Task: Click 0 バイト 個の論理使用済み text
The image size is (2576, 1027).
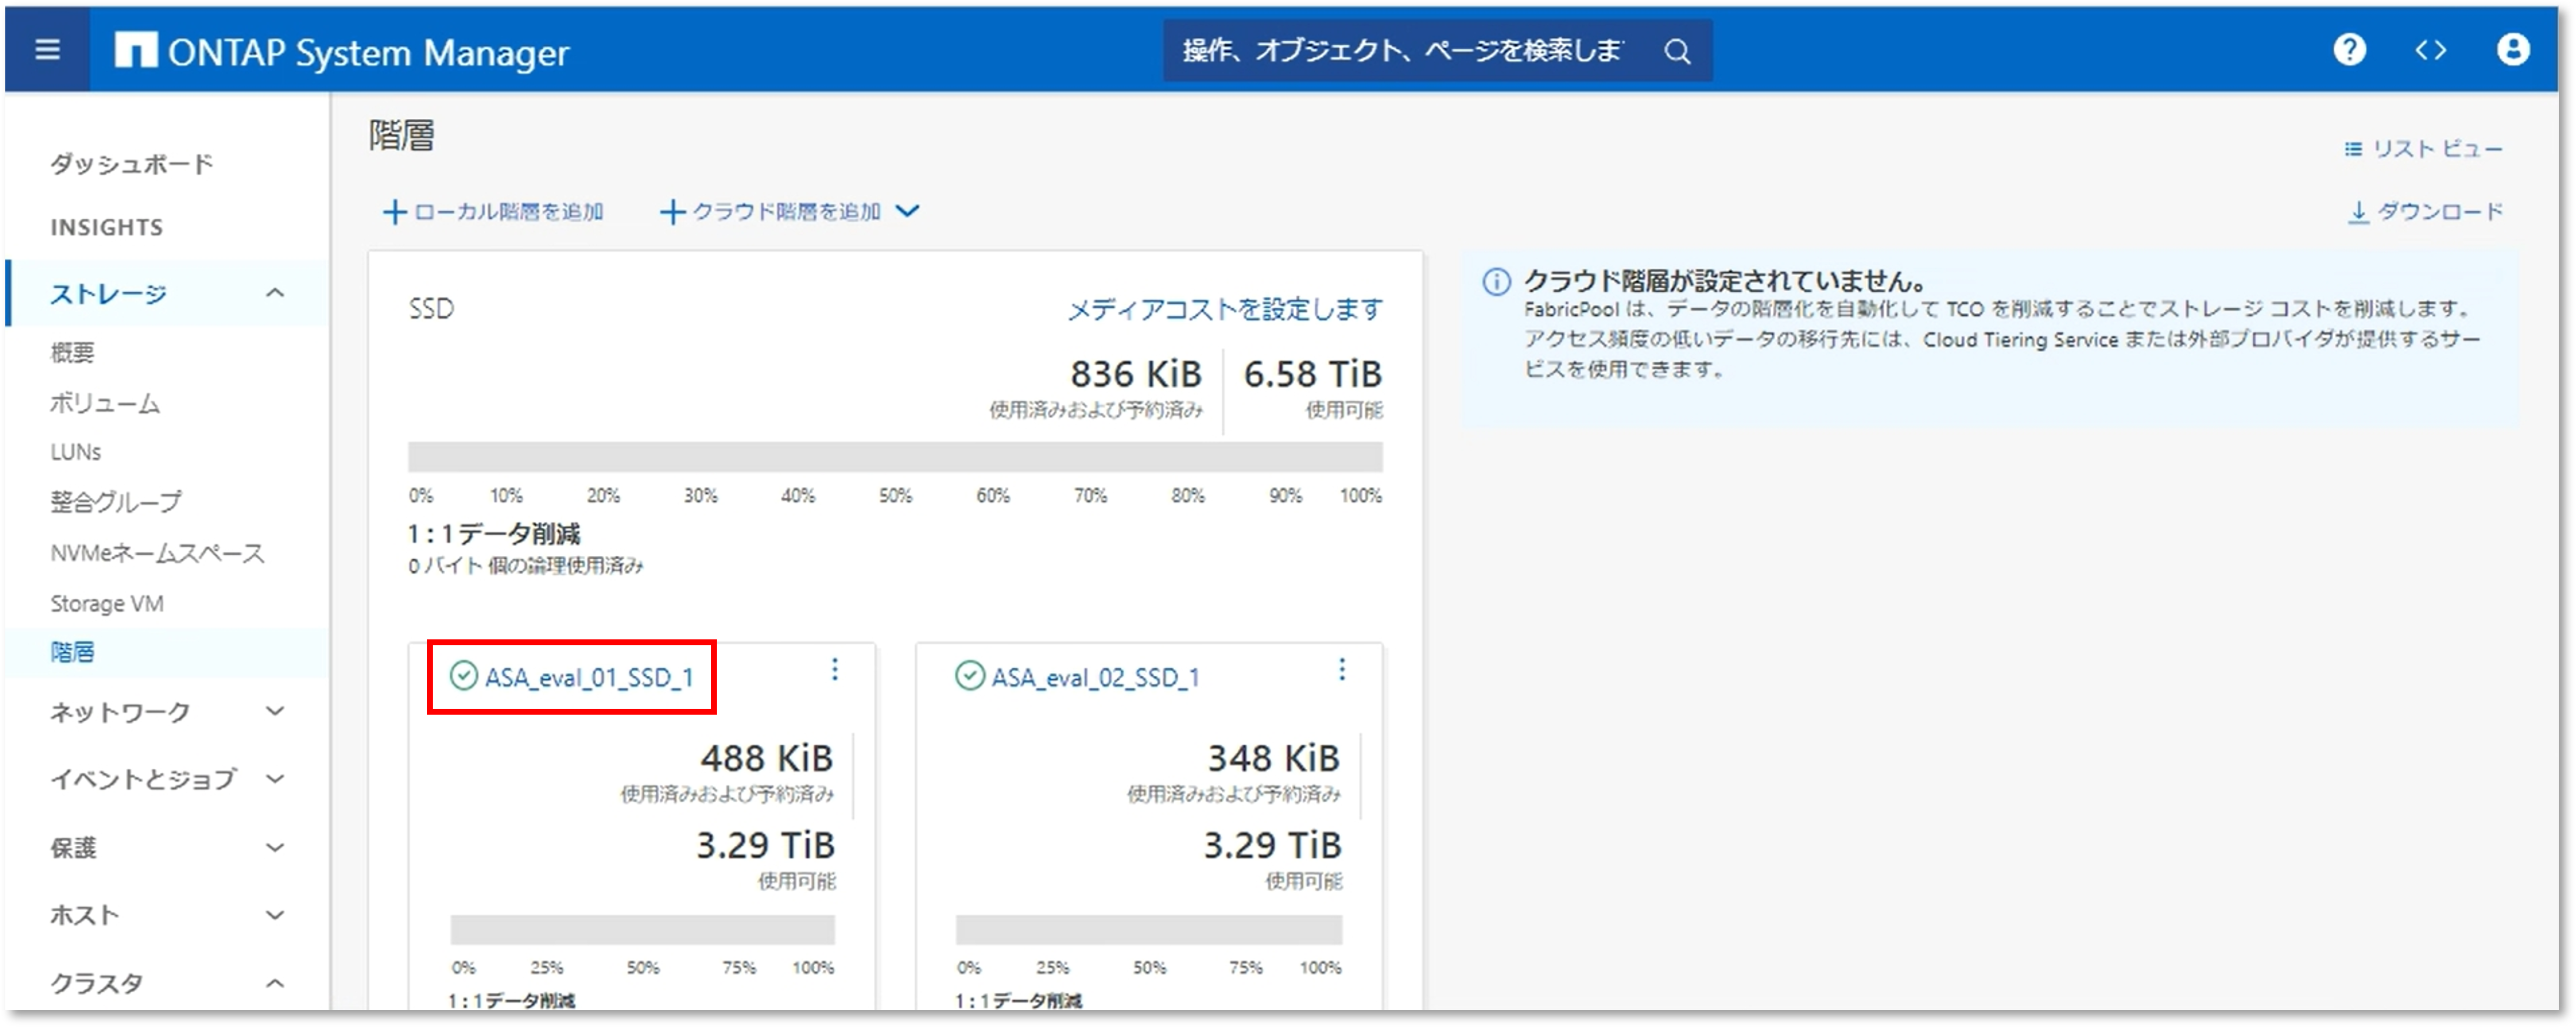Action: pos(525,566)
